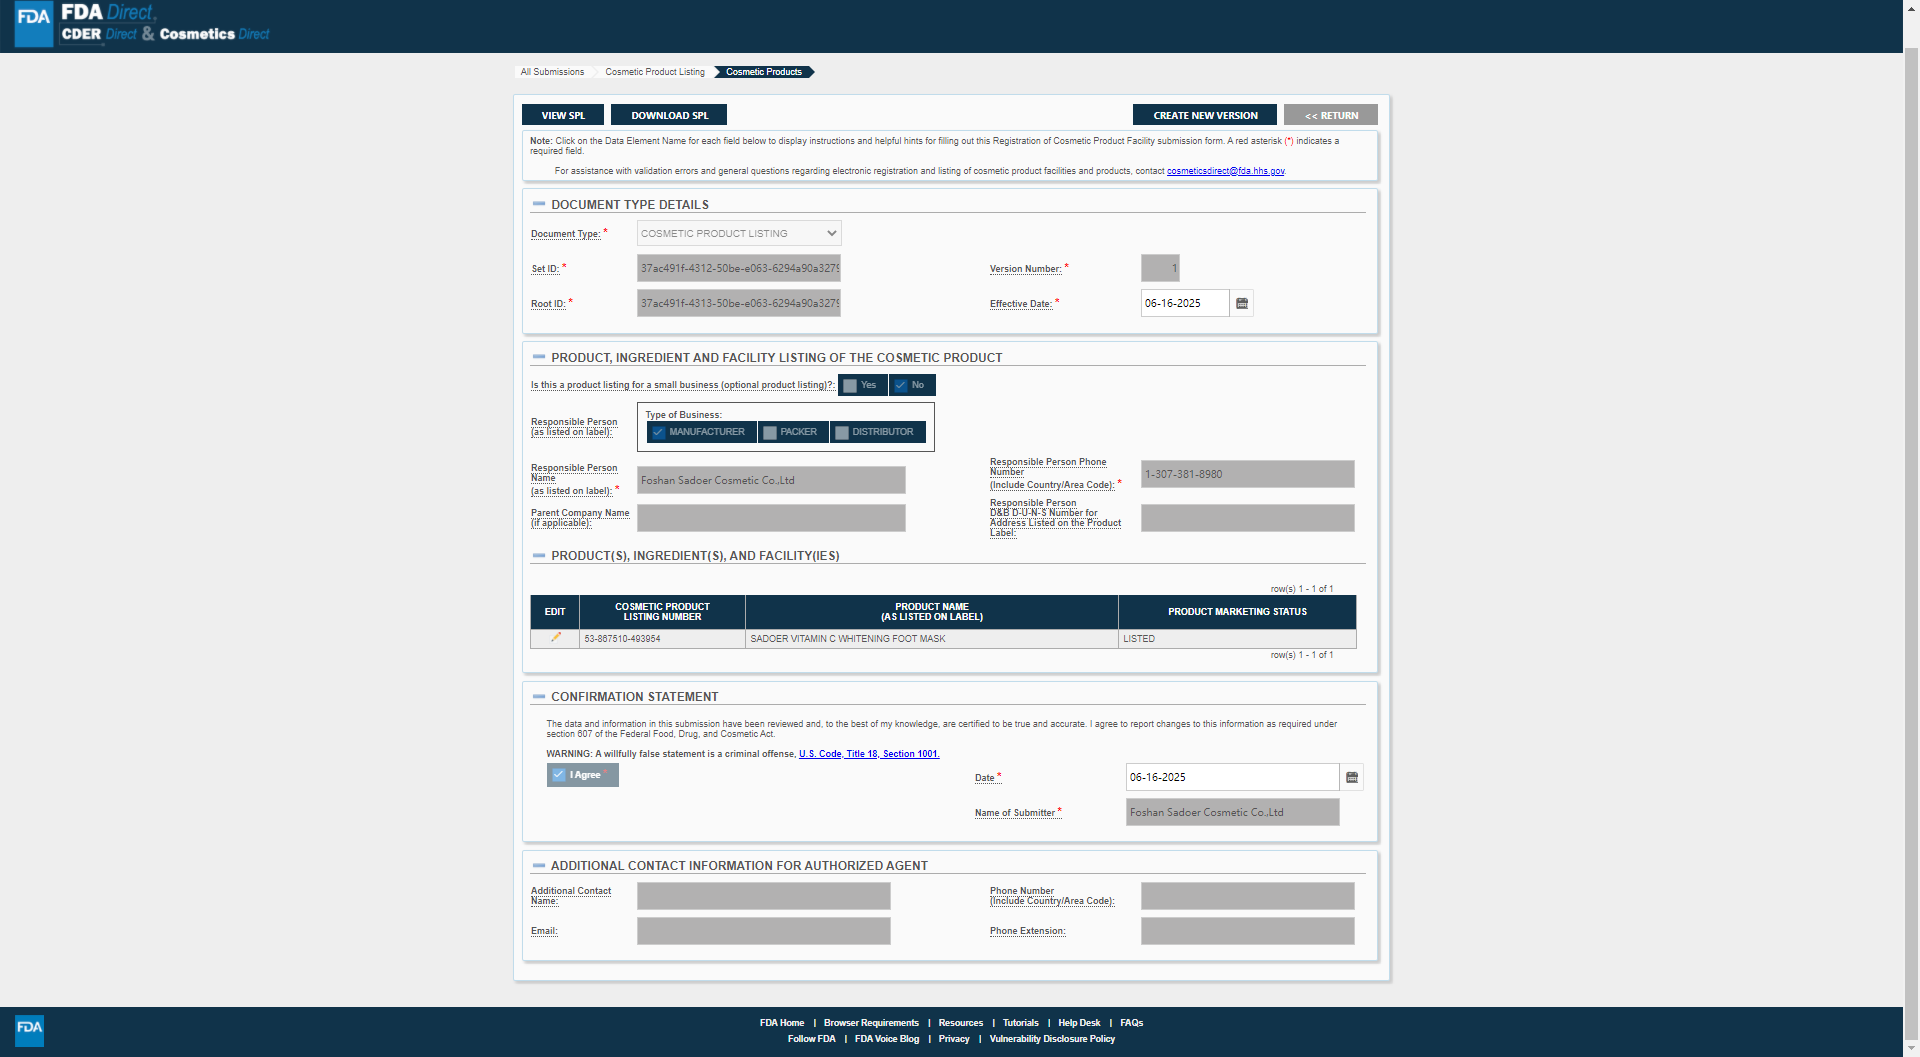Screen dimensions: 1920x1057
Task: Tick the Distributor business type checkbox
Action: (842, 432)
